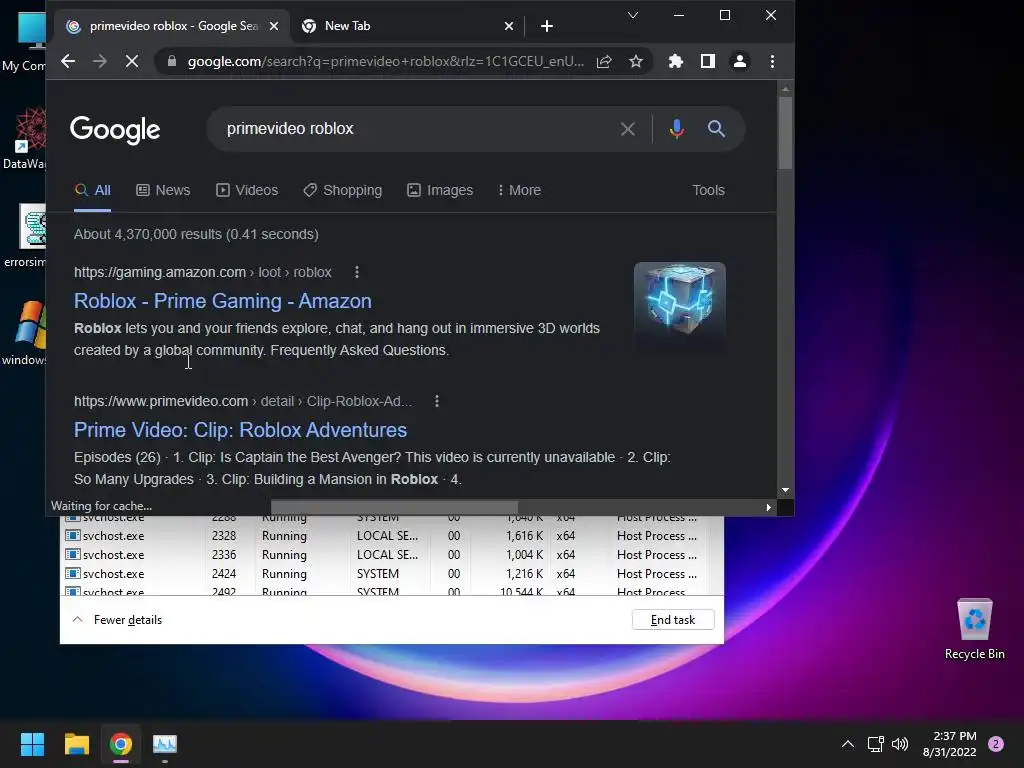The height and width of the screenshot is (768, 1024).
Task: Select the My Computer desktop icon
Action: pyautogui.click(x=25, y=40)
